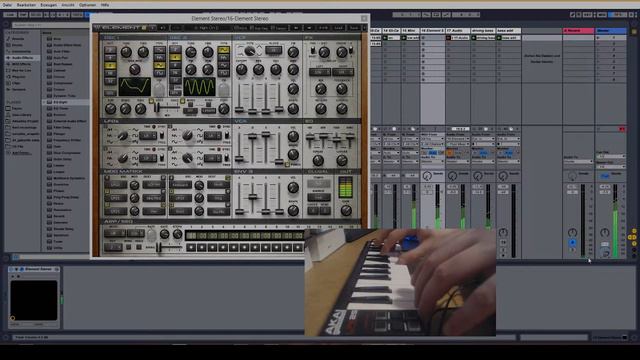Select Audio Effects category in browser
Viewport: 640px width, 360px height.
(22, 58)
